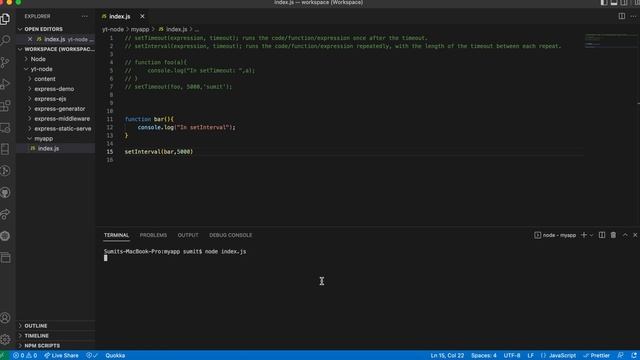Viewport: 640px width, 360px height.
Task: Open the Explorer view in activity bar
Action: click(x=5, y=19)
